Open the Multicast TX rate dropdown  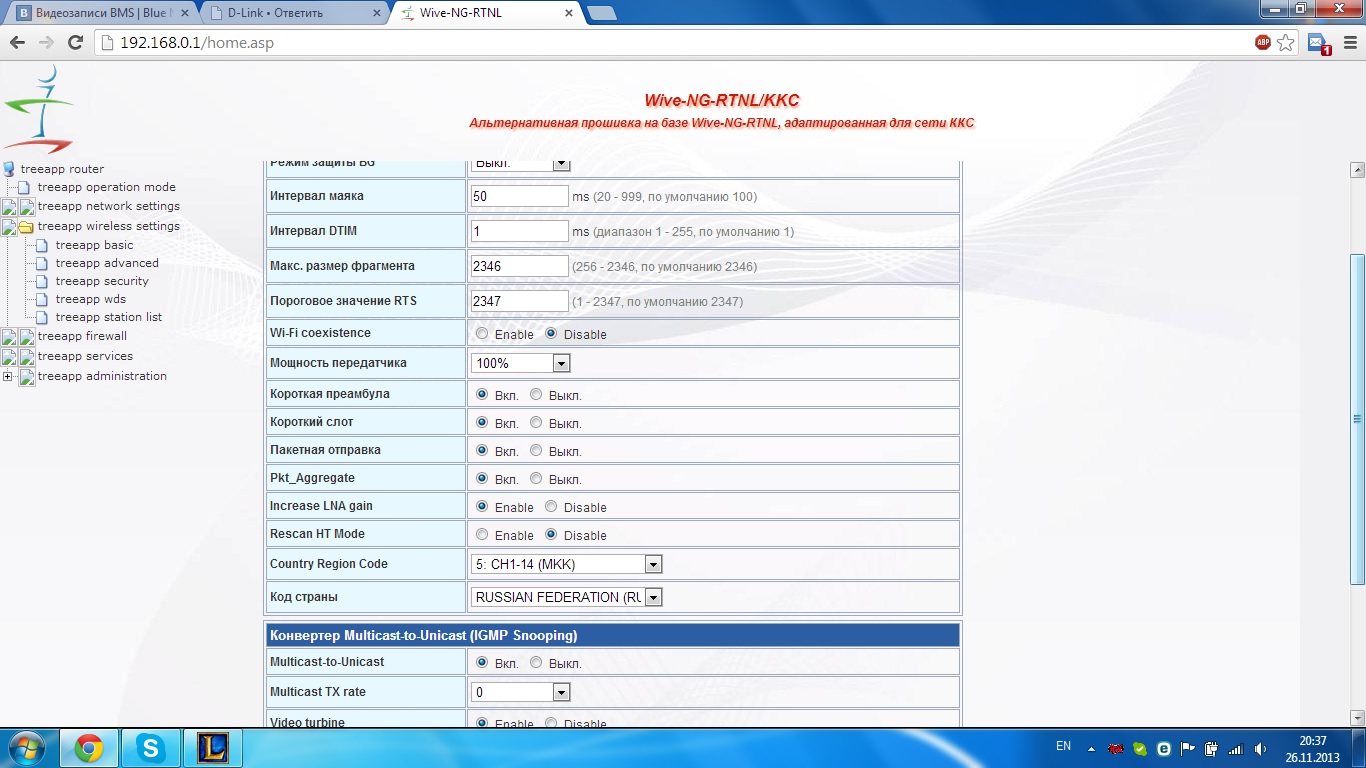tap(520, 692)
